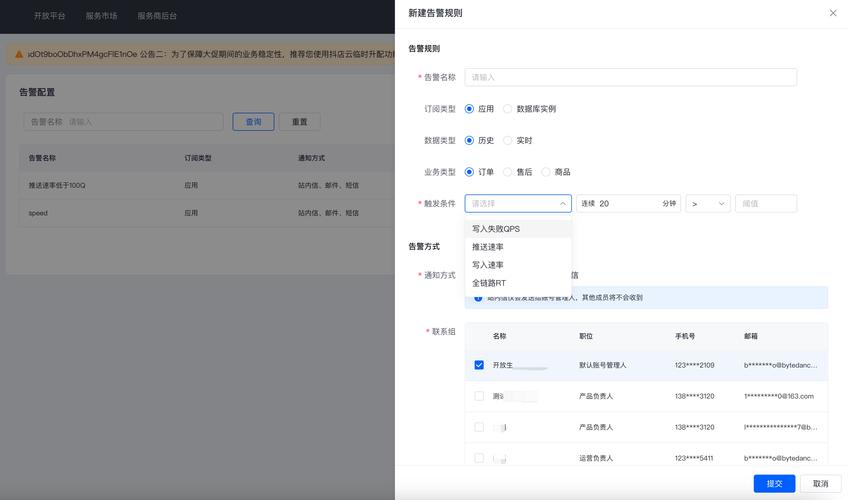Viewport: 849px width, 500px height.
Task: Click the warning icon in the announcement banner
Action: 19,55
